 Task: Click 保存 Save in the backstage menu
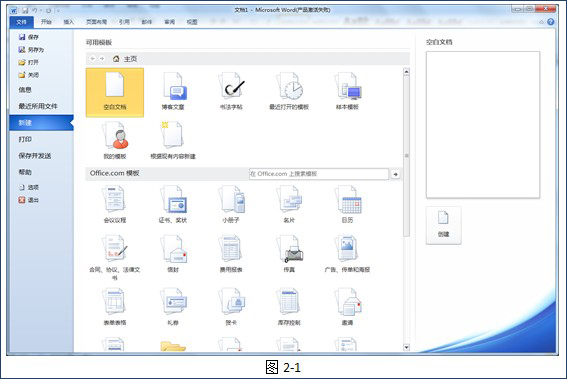(x=29, y=37)
